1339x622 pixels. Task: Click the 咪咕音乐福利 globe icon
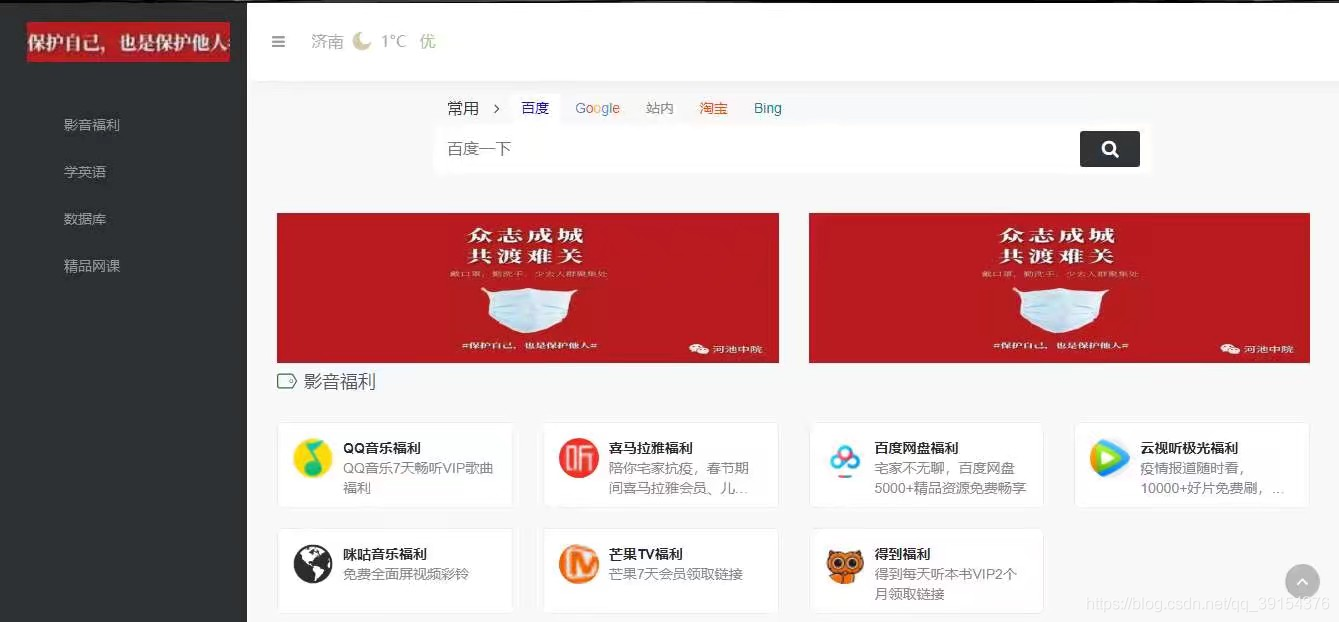click(312, 564)
